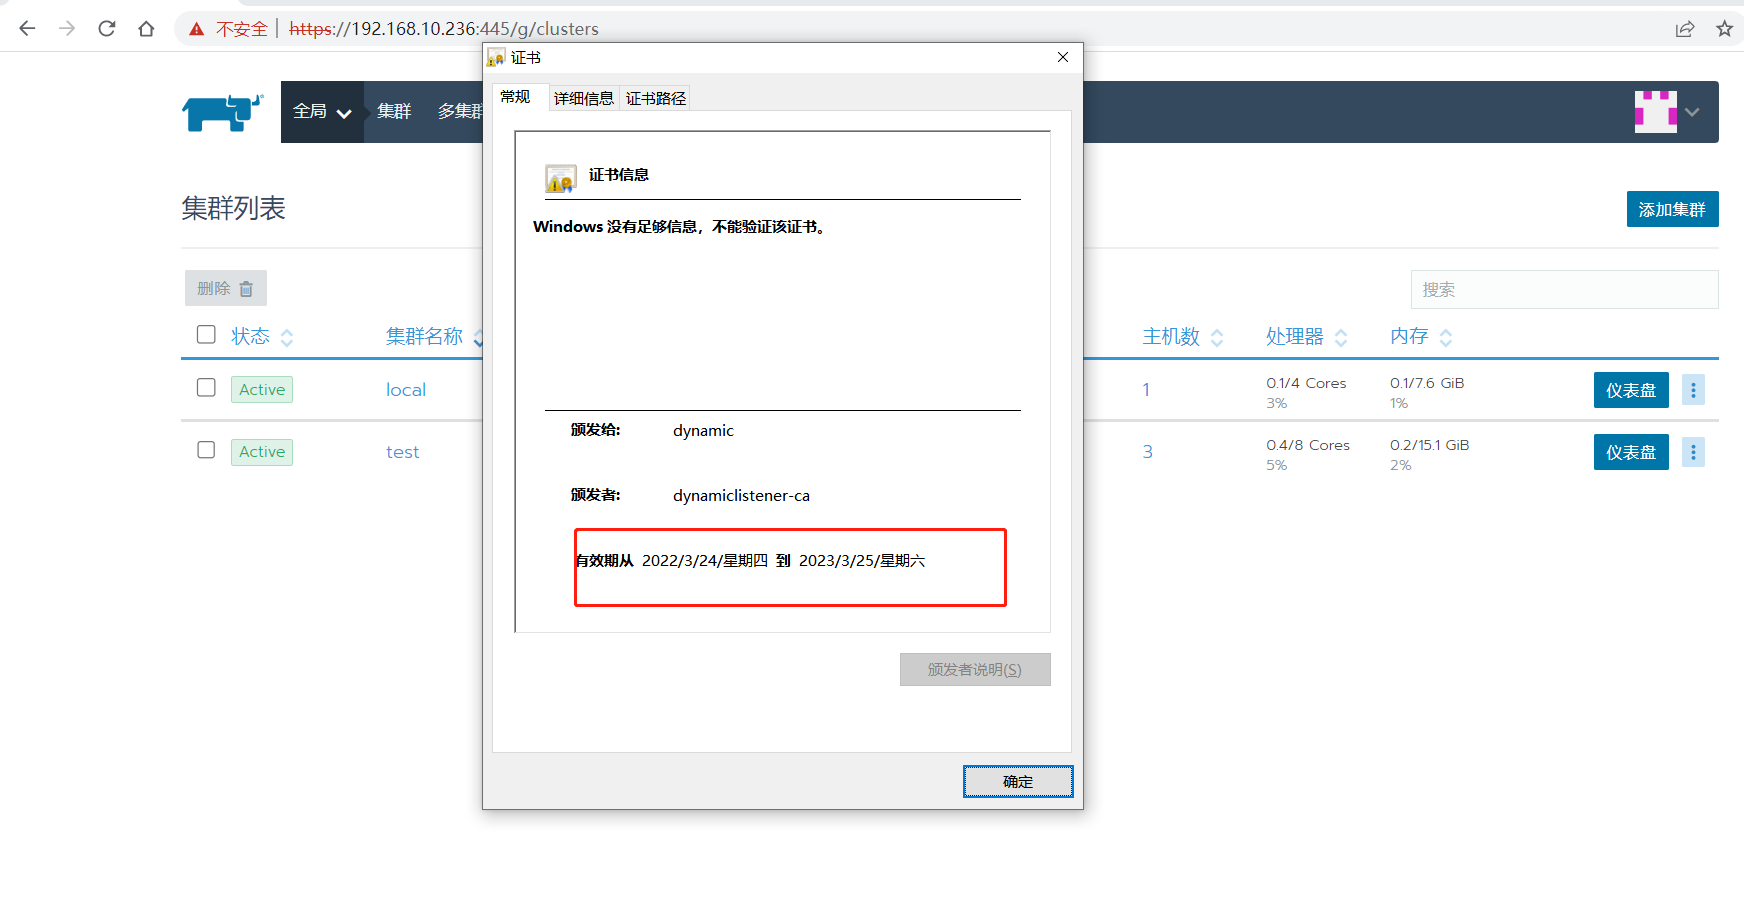The image size is (1744, 911).
Task: Click the Rancher cow logo
Action: click(x=222, y=112)
